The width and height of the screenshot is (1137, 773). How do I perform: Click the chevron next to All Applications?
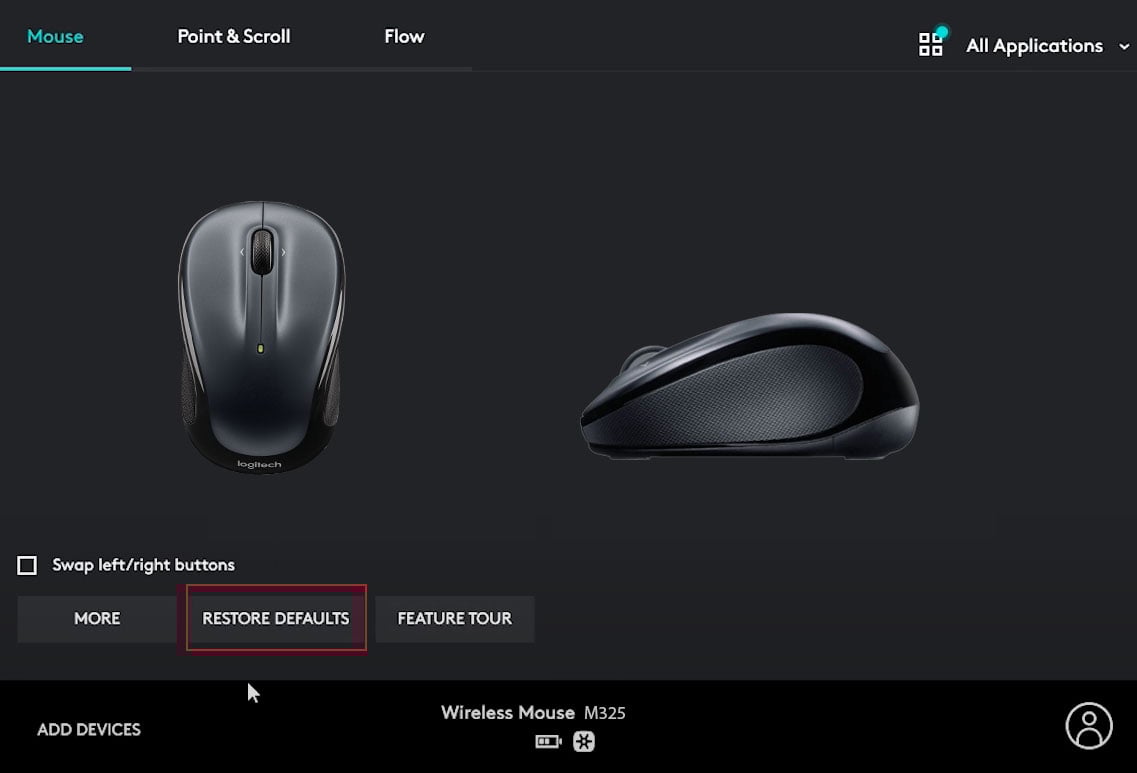[x=1124, y=46]
